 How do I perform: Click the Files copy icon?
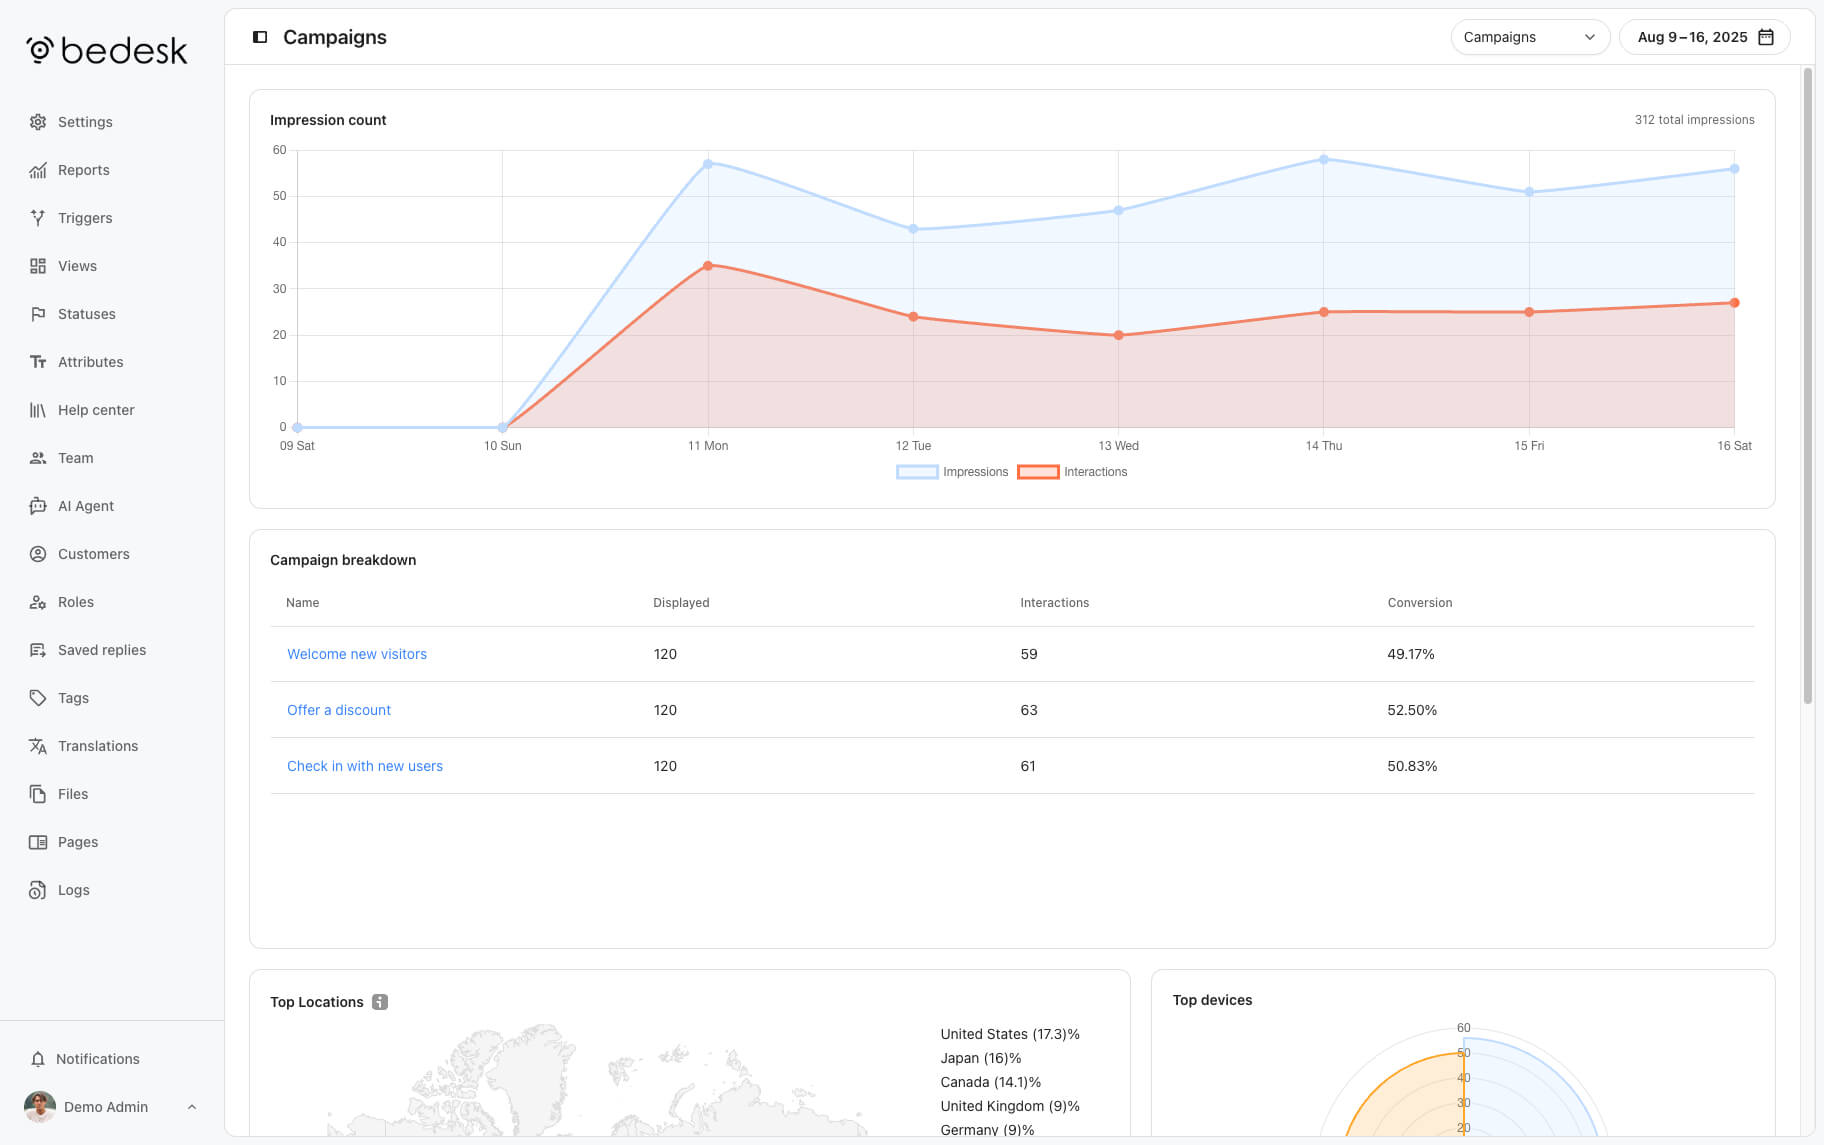(x=38, y=794)
